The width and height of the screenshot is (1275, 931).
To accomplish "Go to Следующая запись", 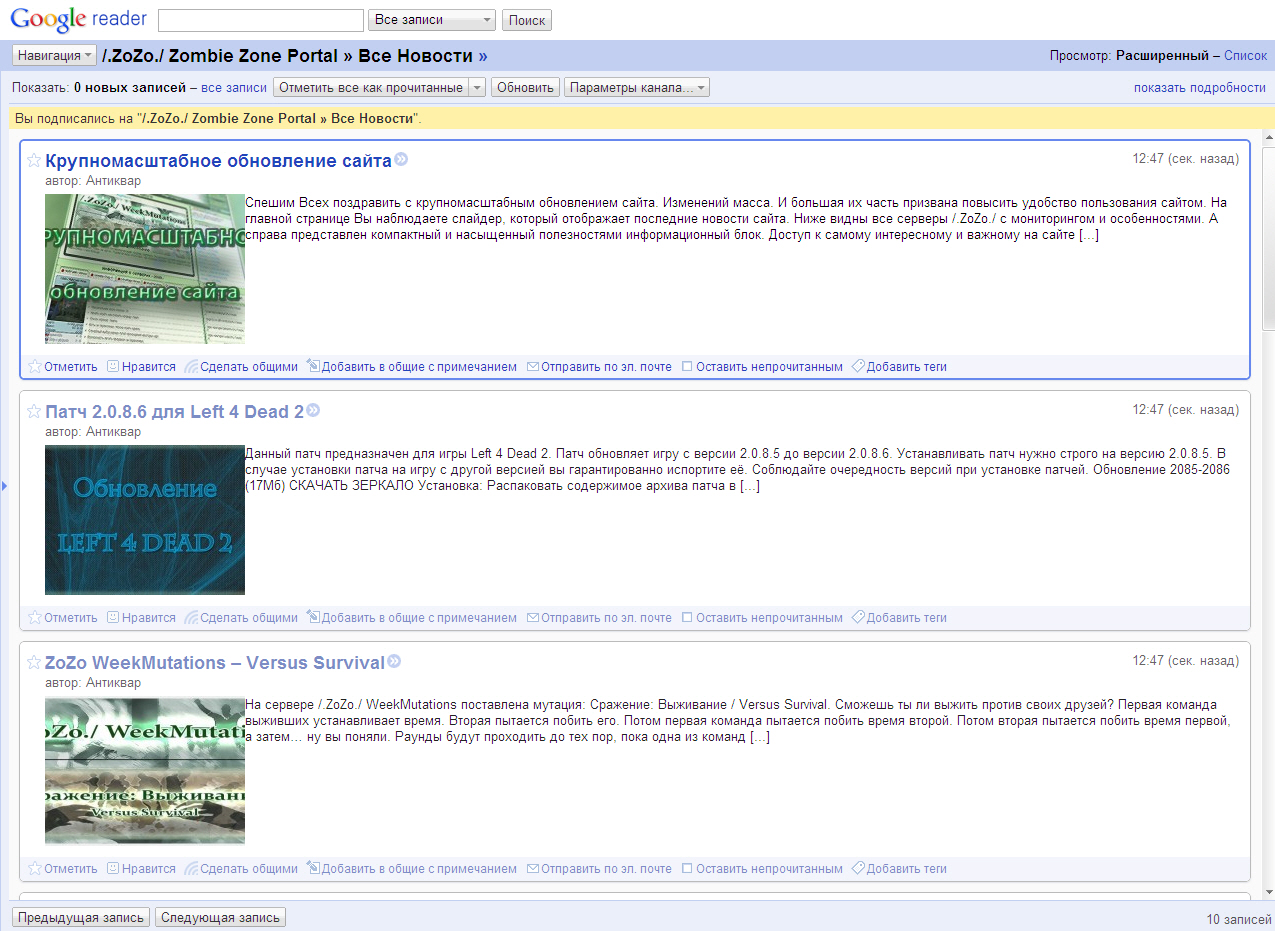I will (x=220, y=917).
